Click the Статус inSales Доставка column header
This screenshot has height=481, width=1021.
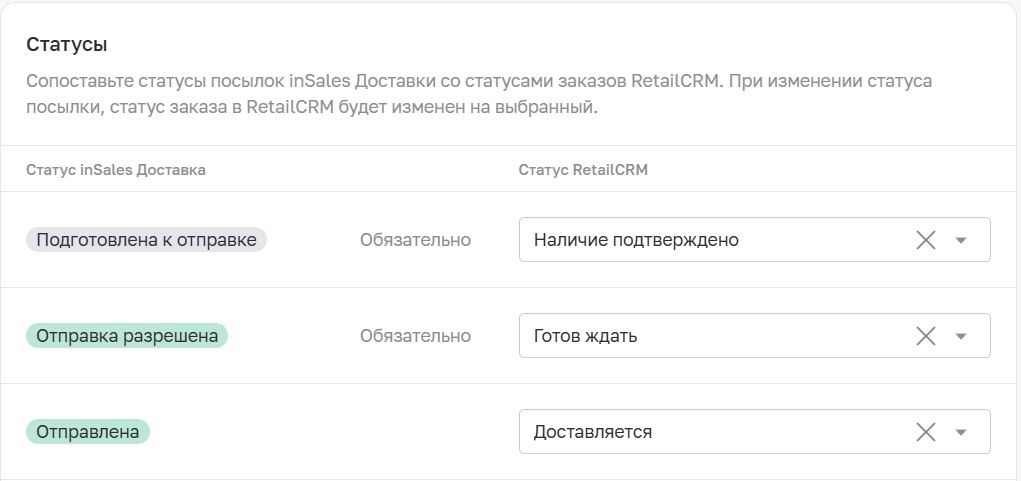click(x=116, y=170)
